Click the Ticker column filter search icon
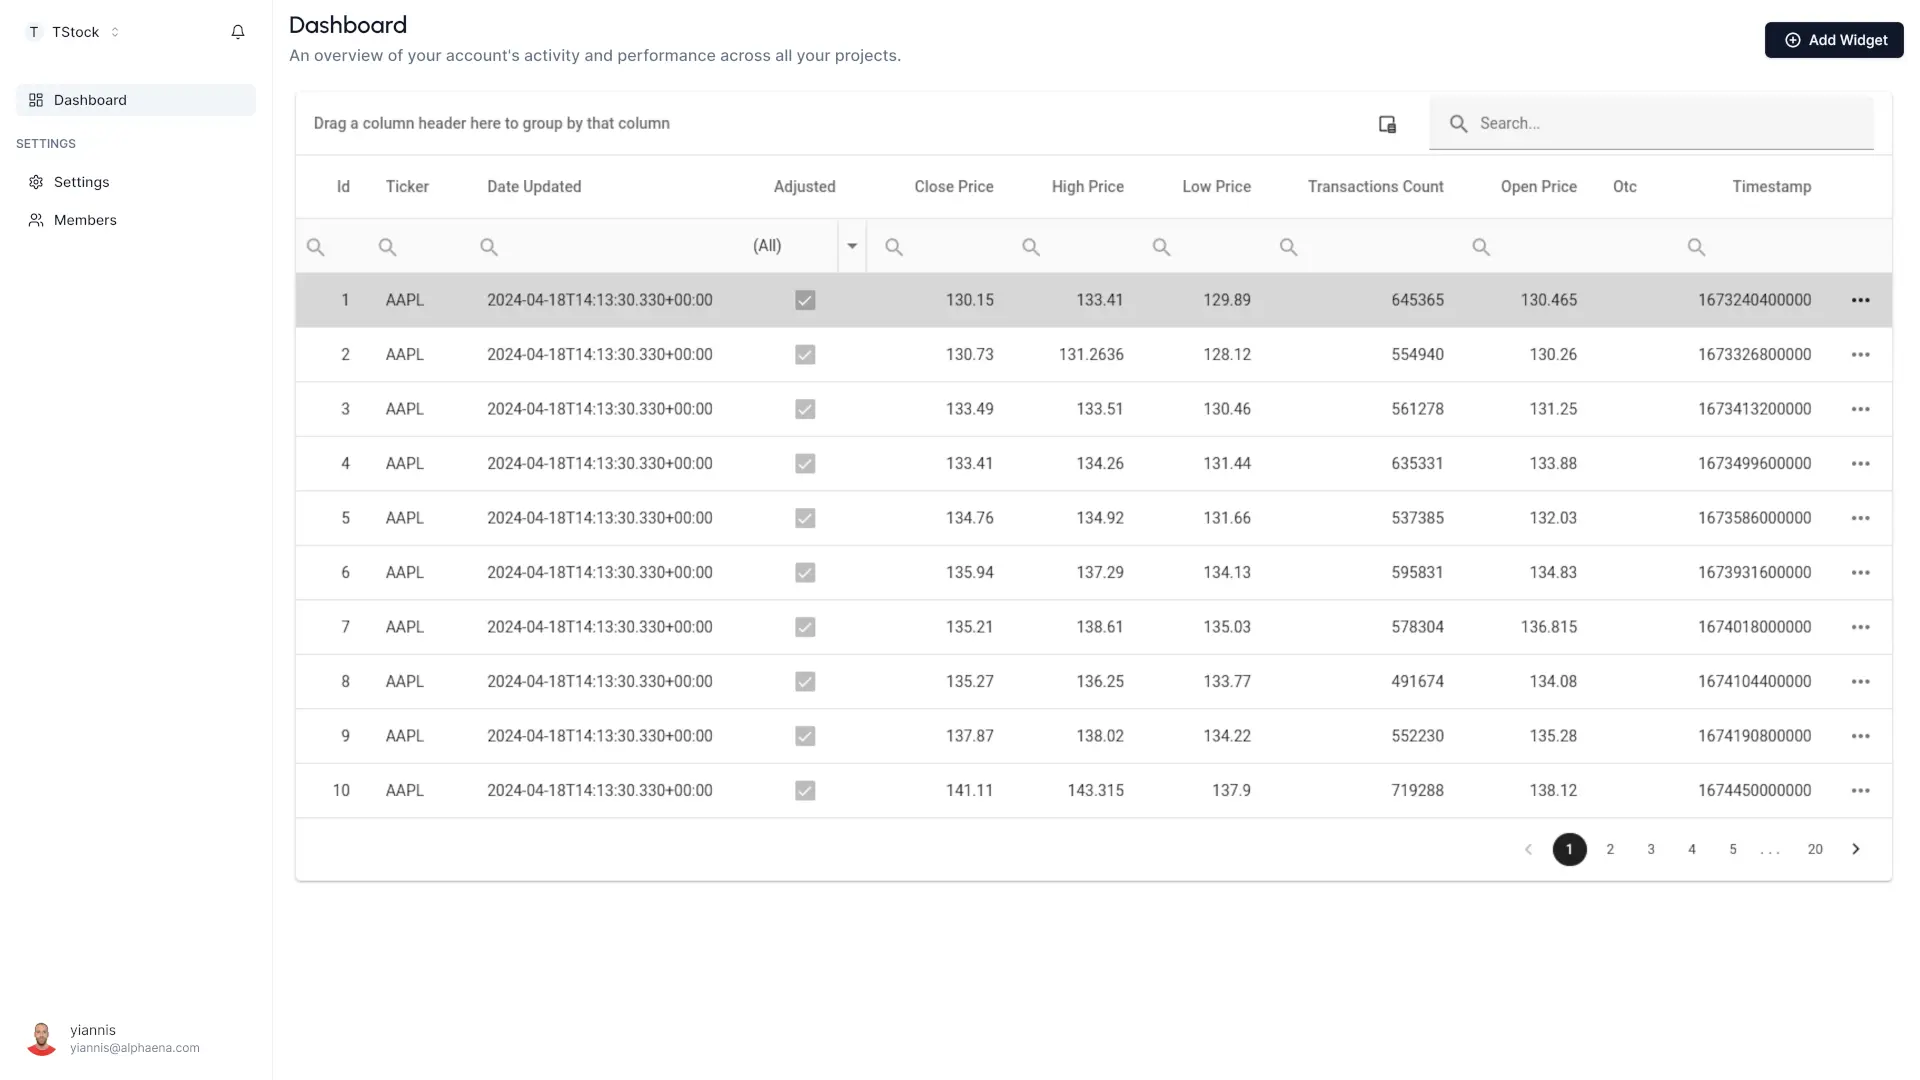Image resolution: width=1920 pixels, height=1080 pixels. [x=388, y=247]
